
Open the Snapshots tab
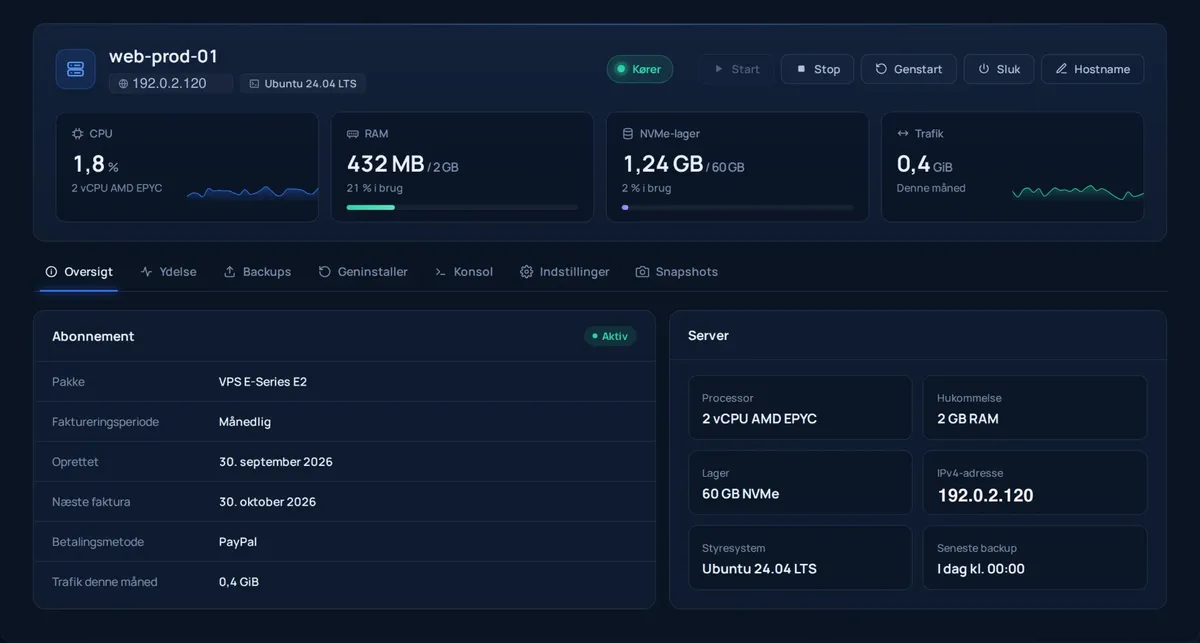pos(677,272)
